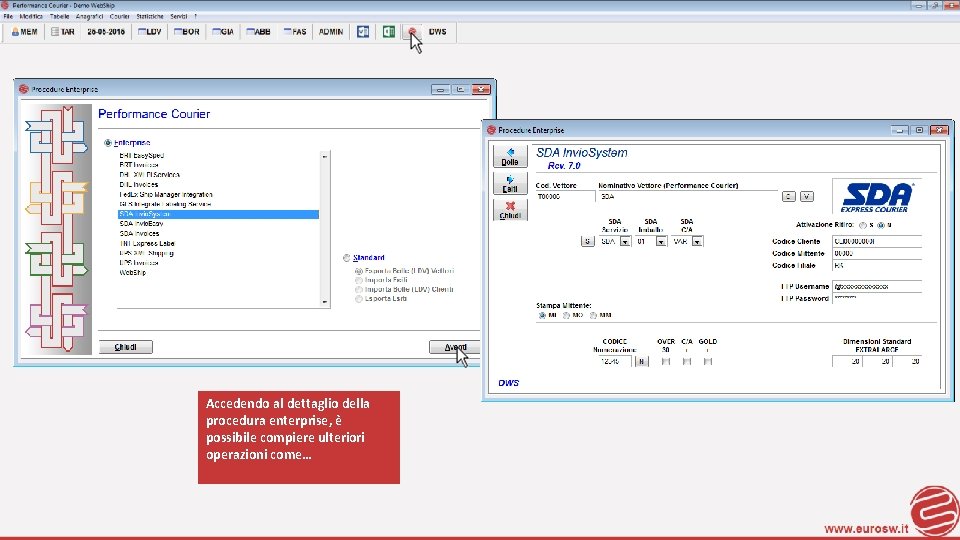
Task: Select UPS Invoices in the list
Action: 139,263
